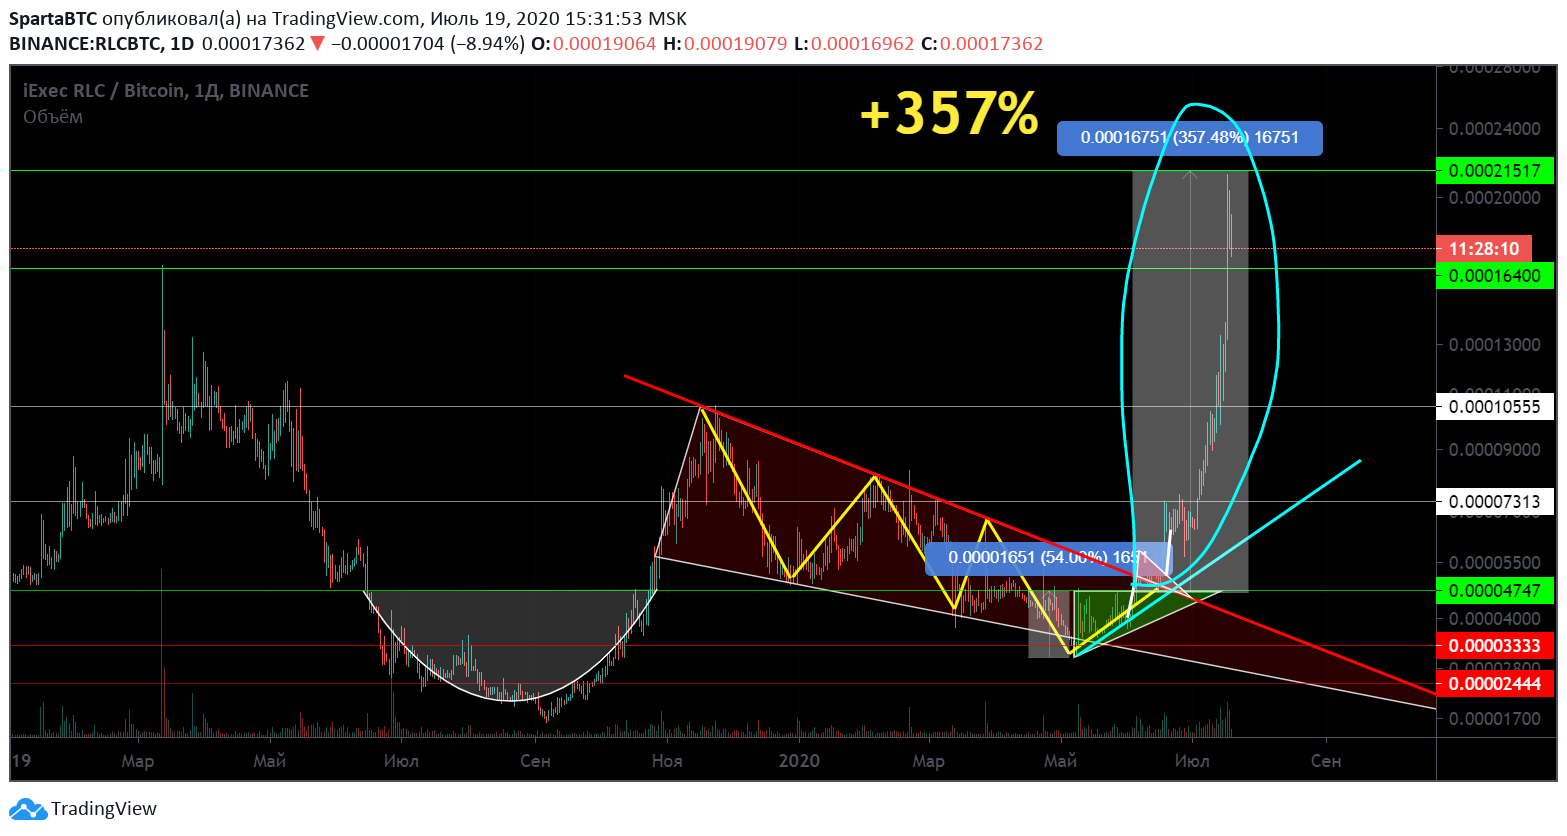Click the 0.00013000 price axis value
Screen dimensions: 1567x836
[1495, 345]
